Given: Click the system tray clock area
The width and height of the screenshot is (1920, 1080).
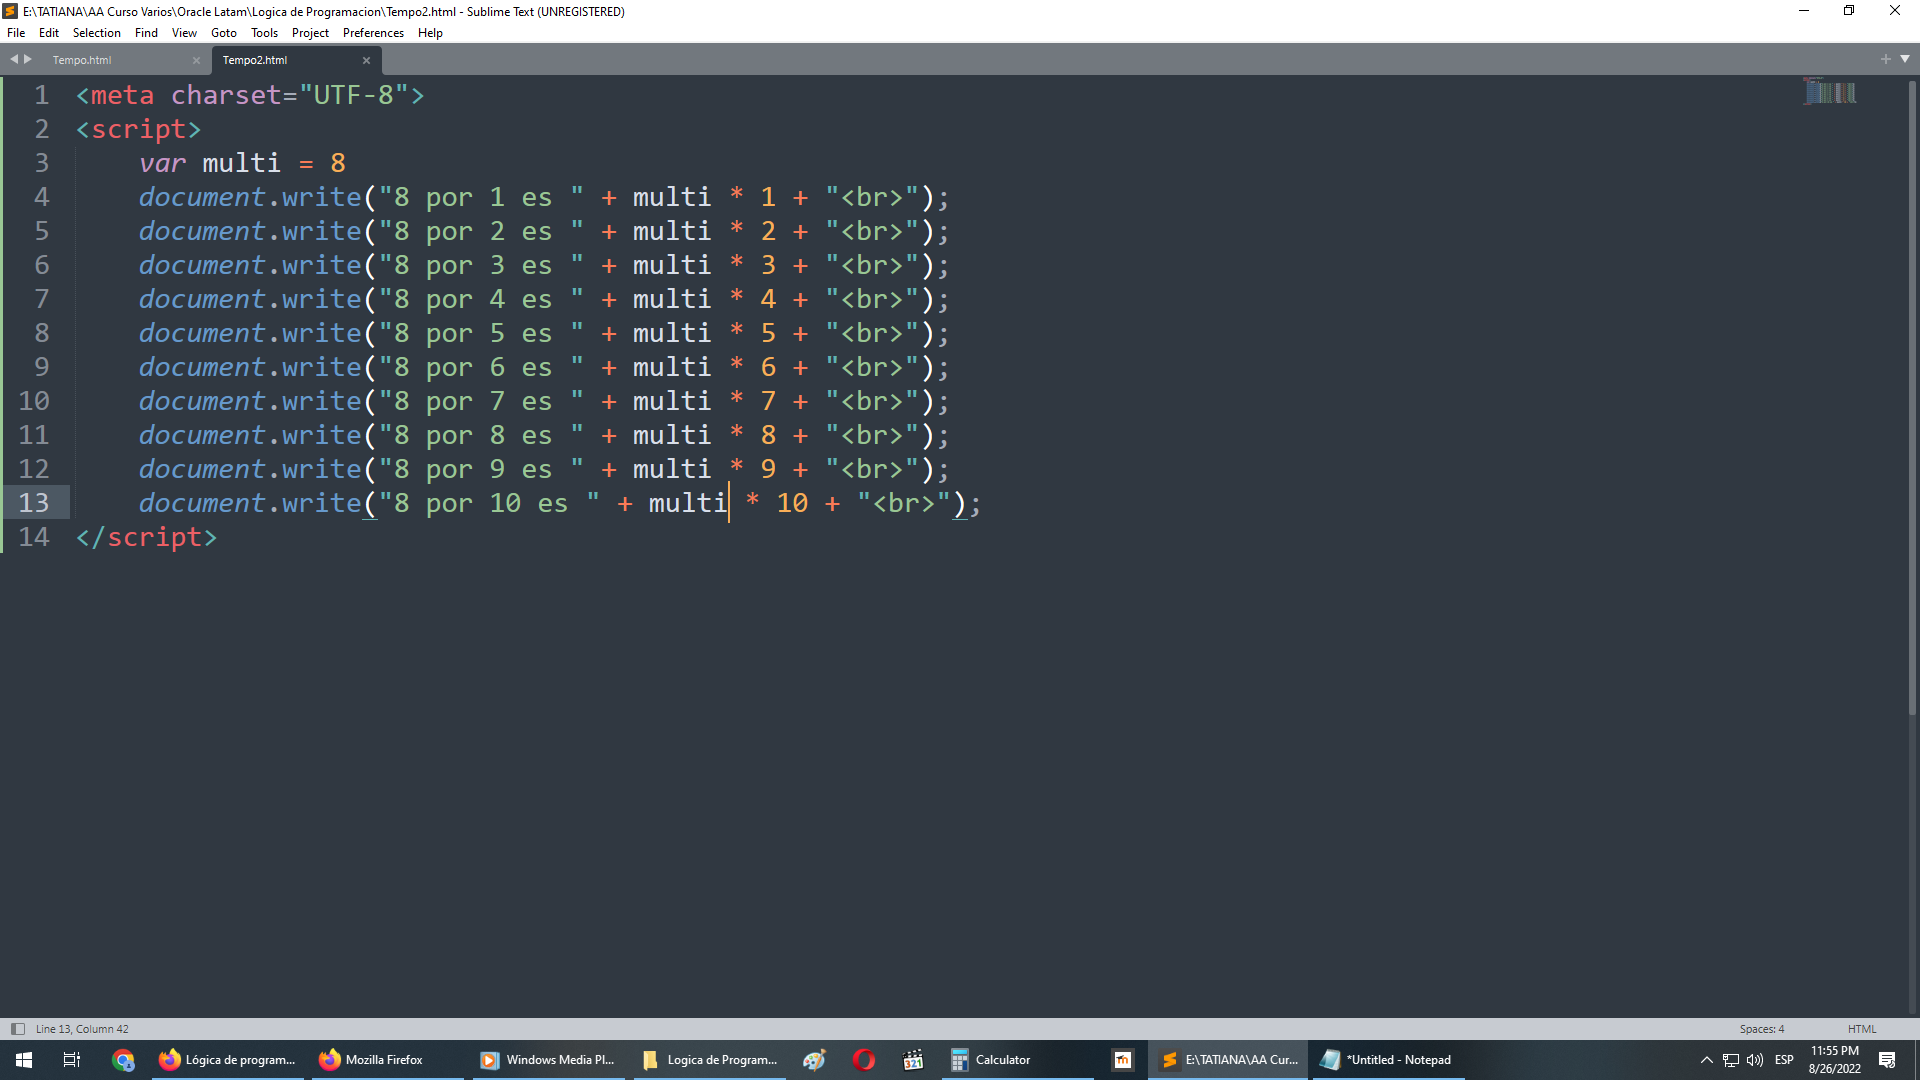Looking at the screenshot, I should (x=1838, y=1059).
